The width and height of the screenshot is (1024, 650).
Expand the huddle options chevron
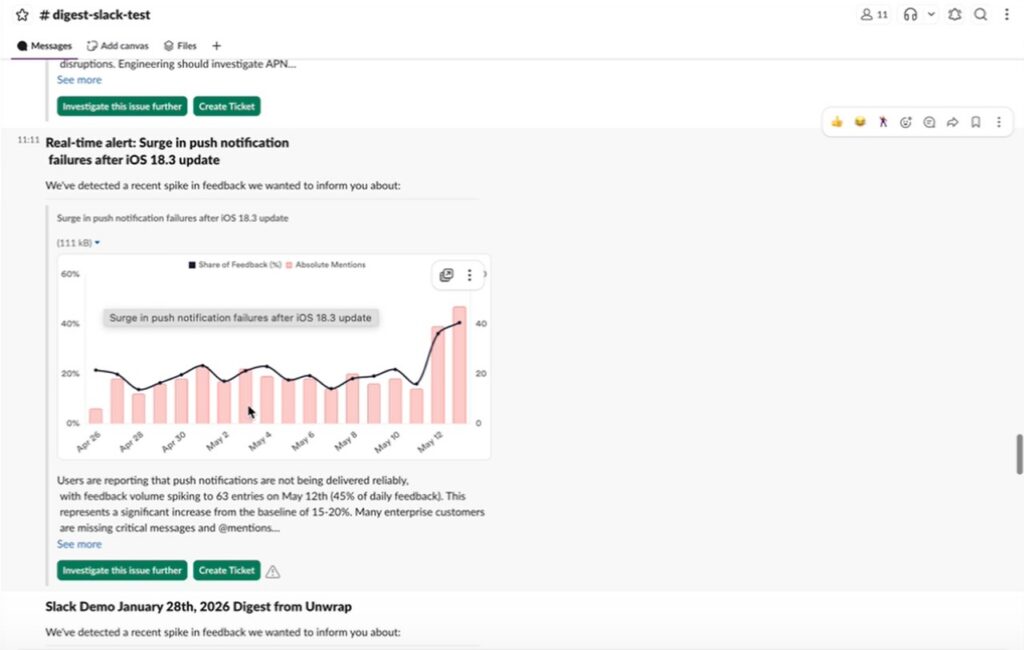coord(932,14)
